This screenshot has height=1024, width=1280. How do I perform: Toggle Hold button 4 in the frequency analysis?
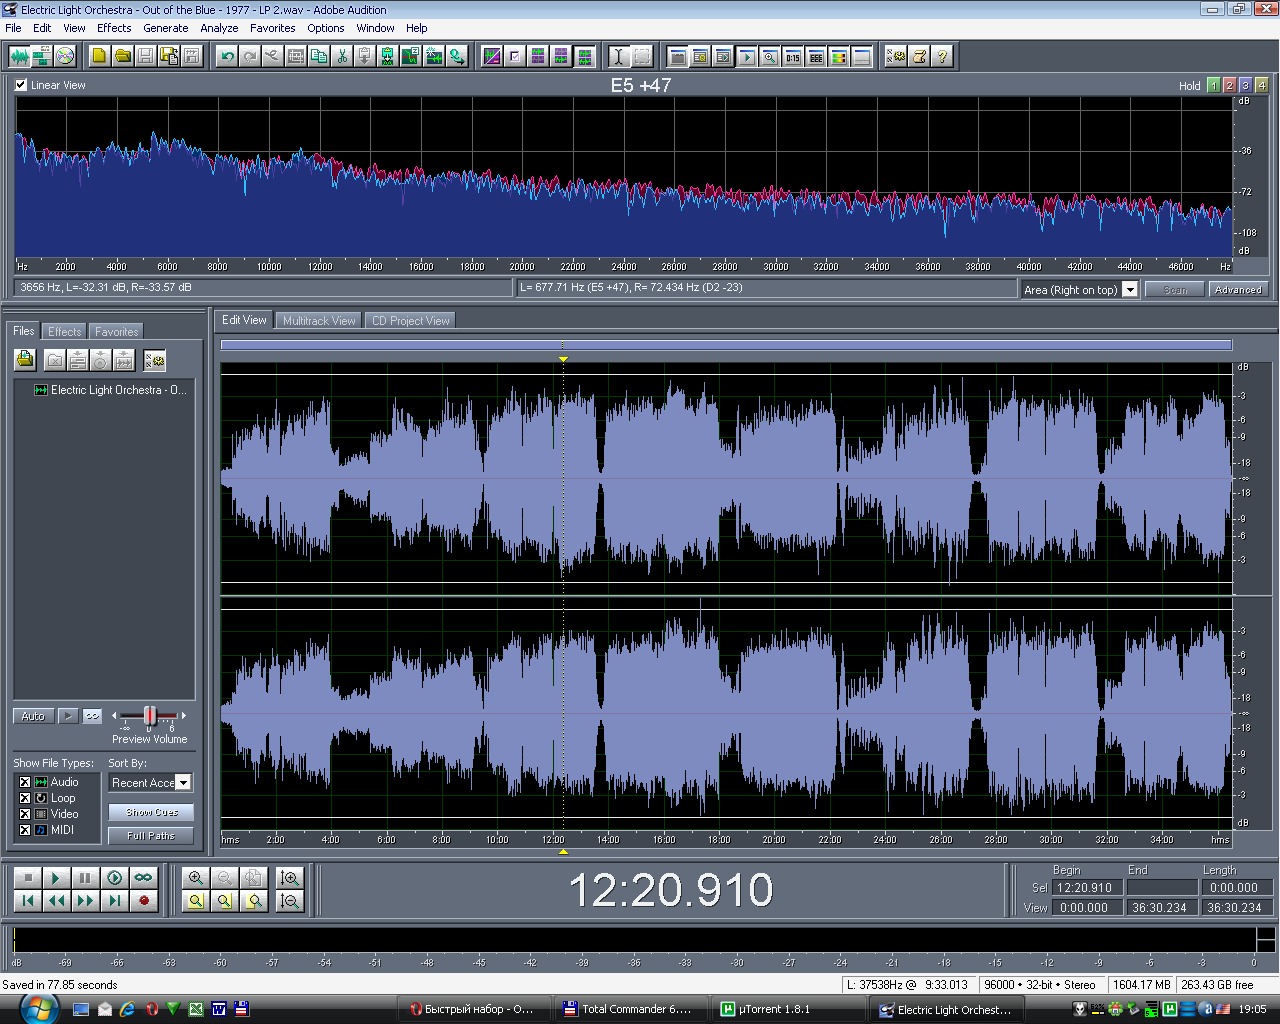click(x=1261, y=85)
